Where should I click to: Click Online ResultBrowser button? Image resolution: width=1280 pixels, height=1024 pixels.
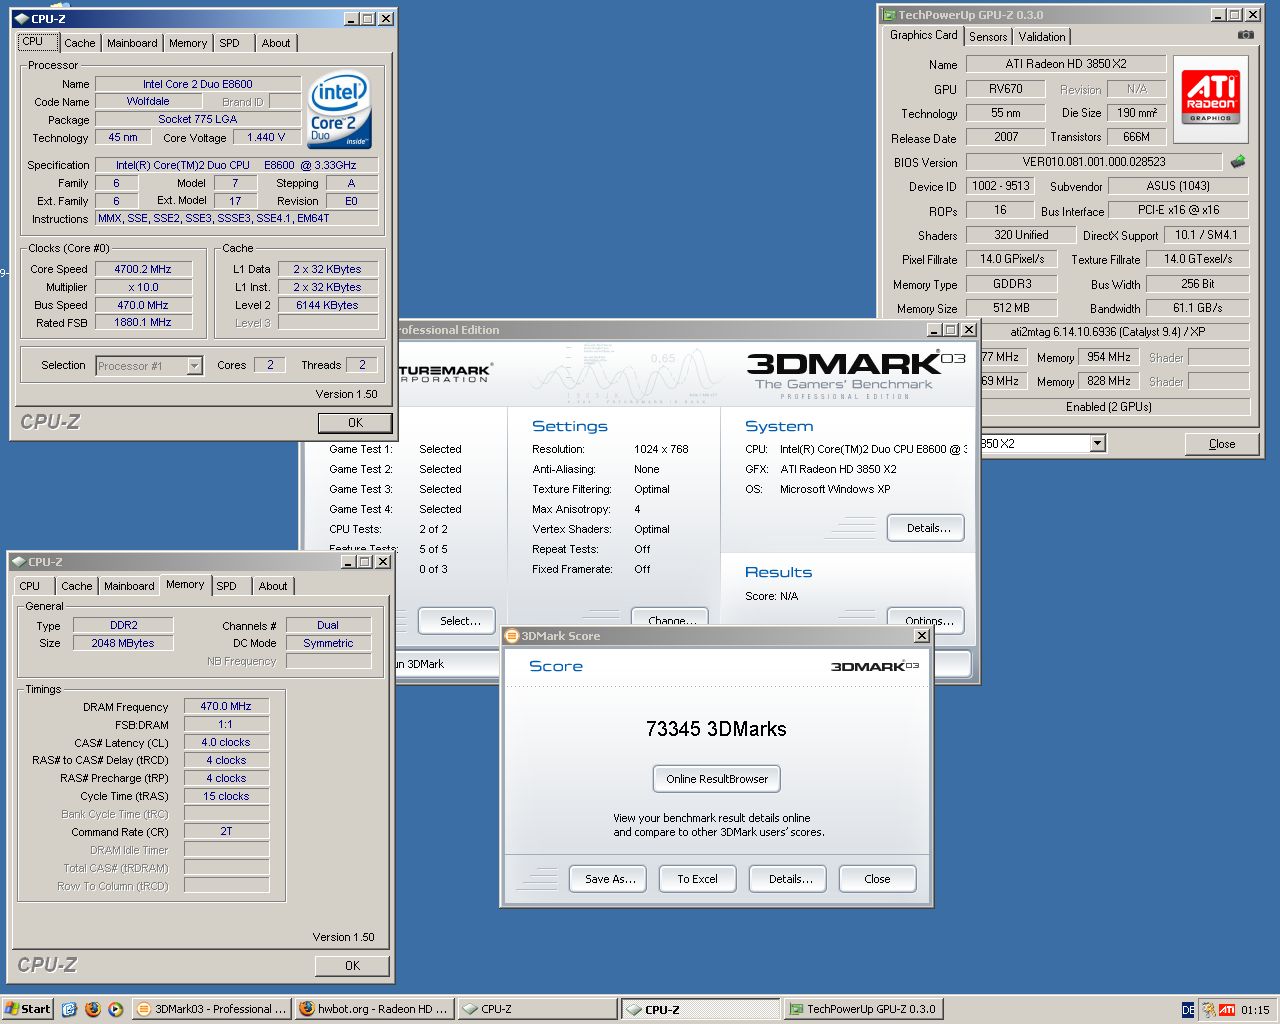pos(717,779)
